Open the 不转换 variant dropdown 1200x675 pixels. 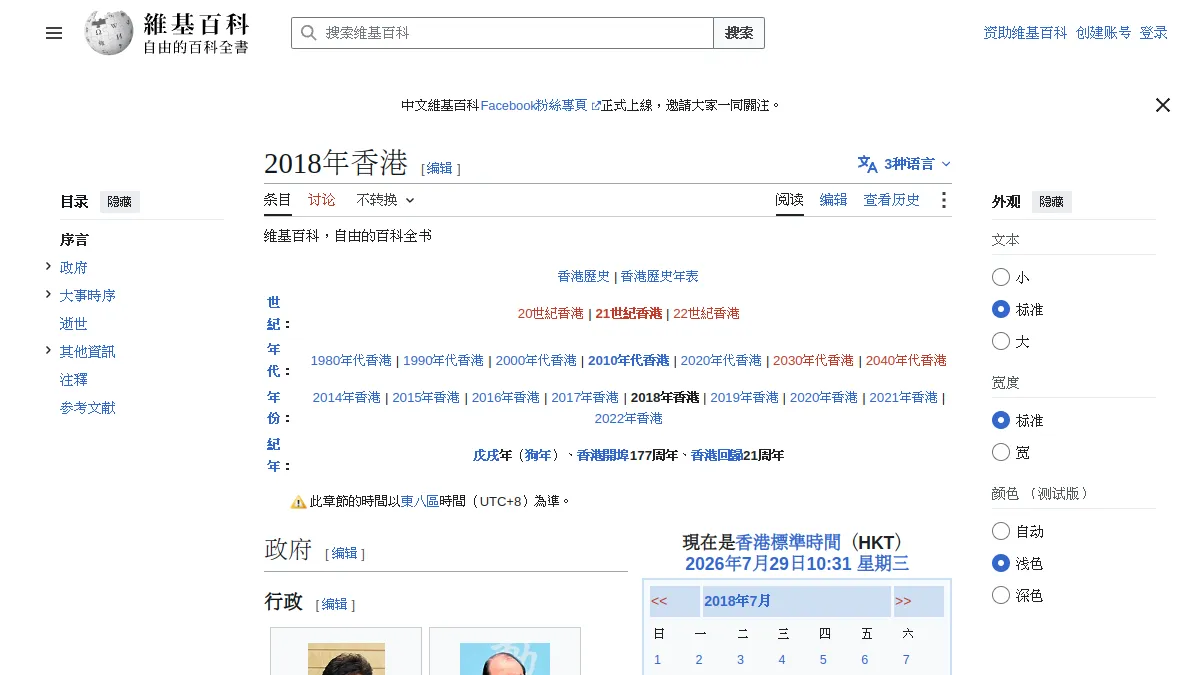tap(384, 200)
